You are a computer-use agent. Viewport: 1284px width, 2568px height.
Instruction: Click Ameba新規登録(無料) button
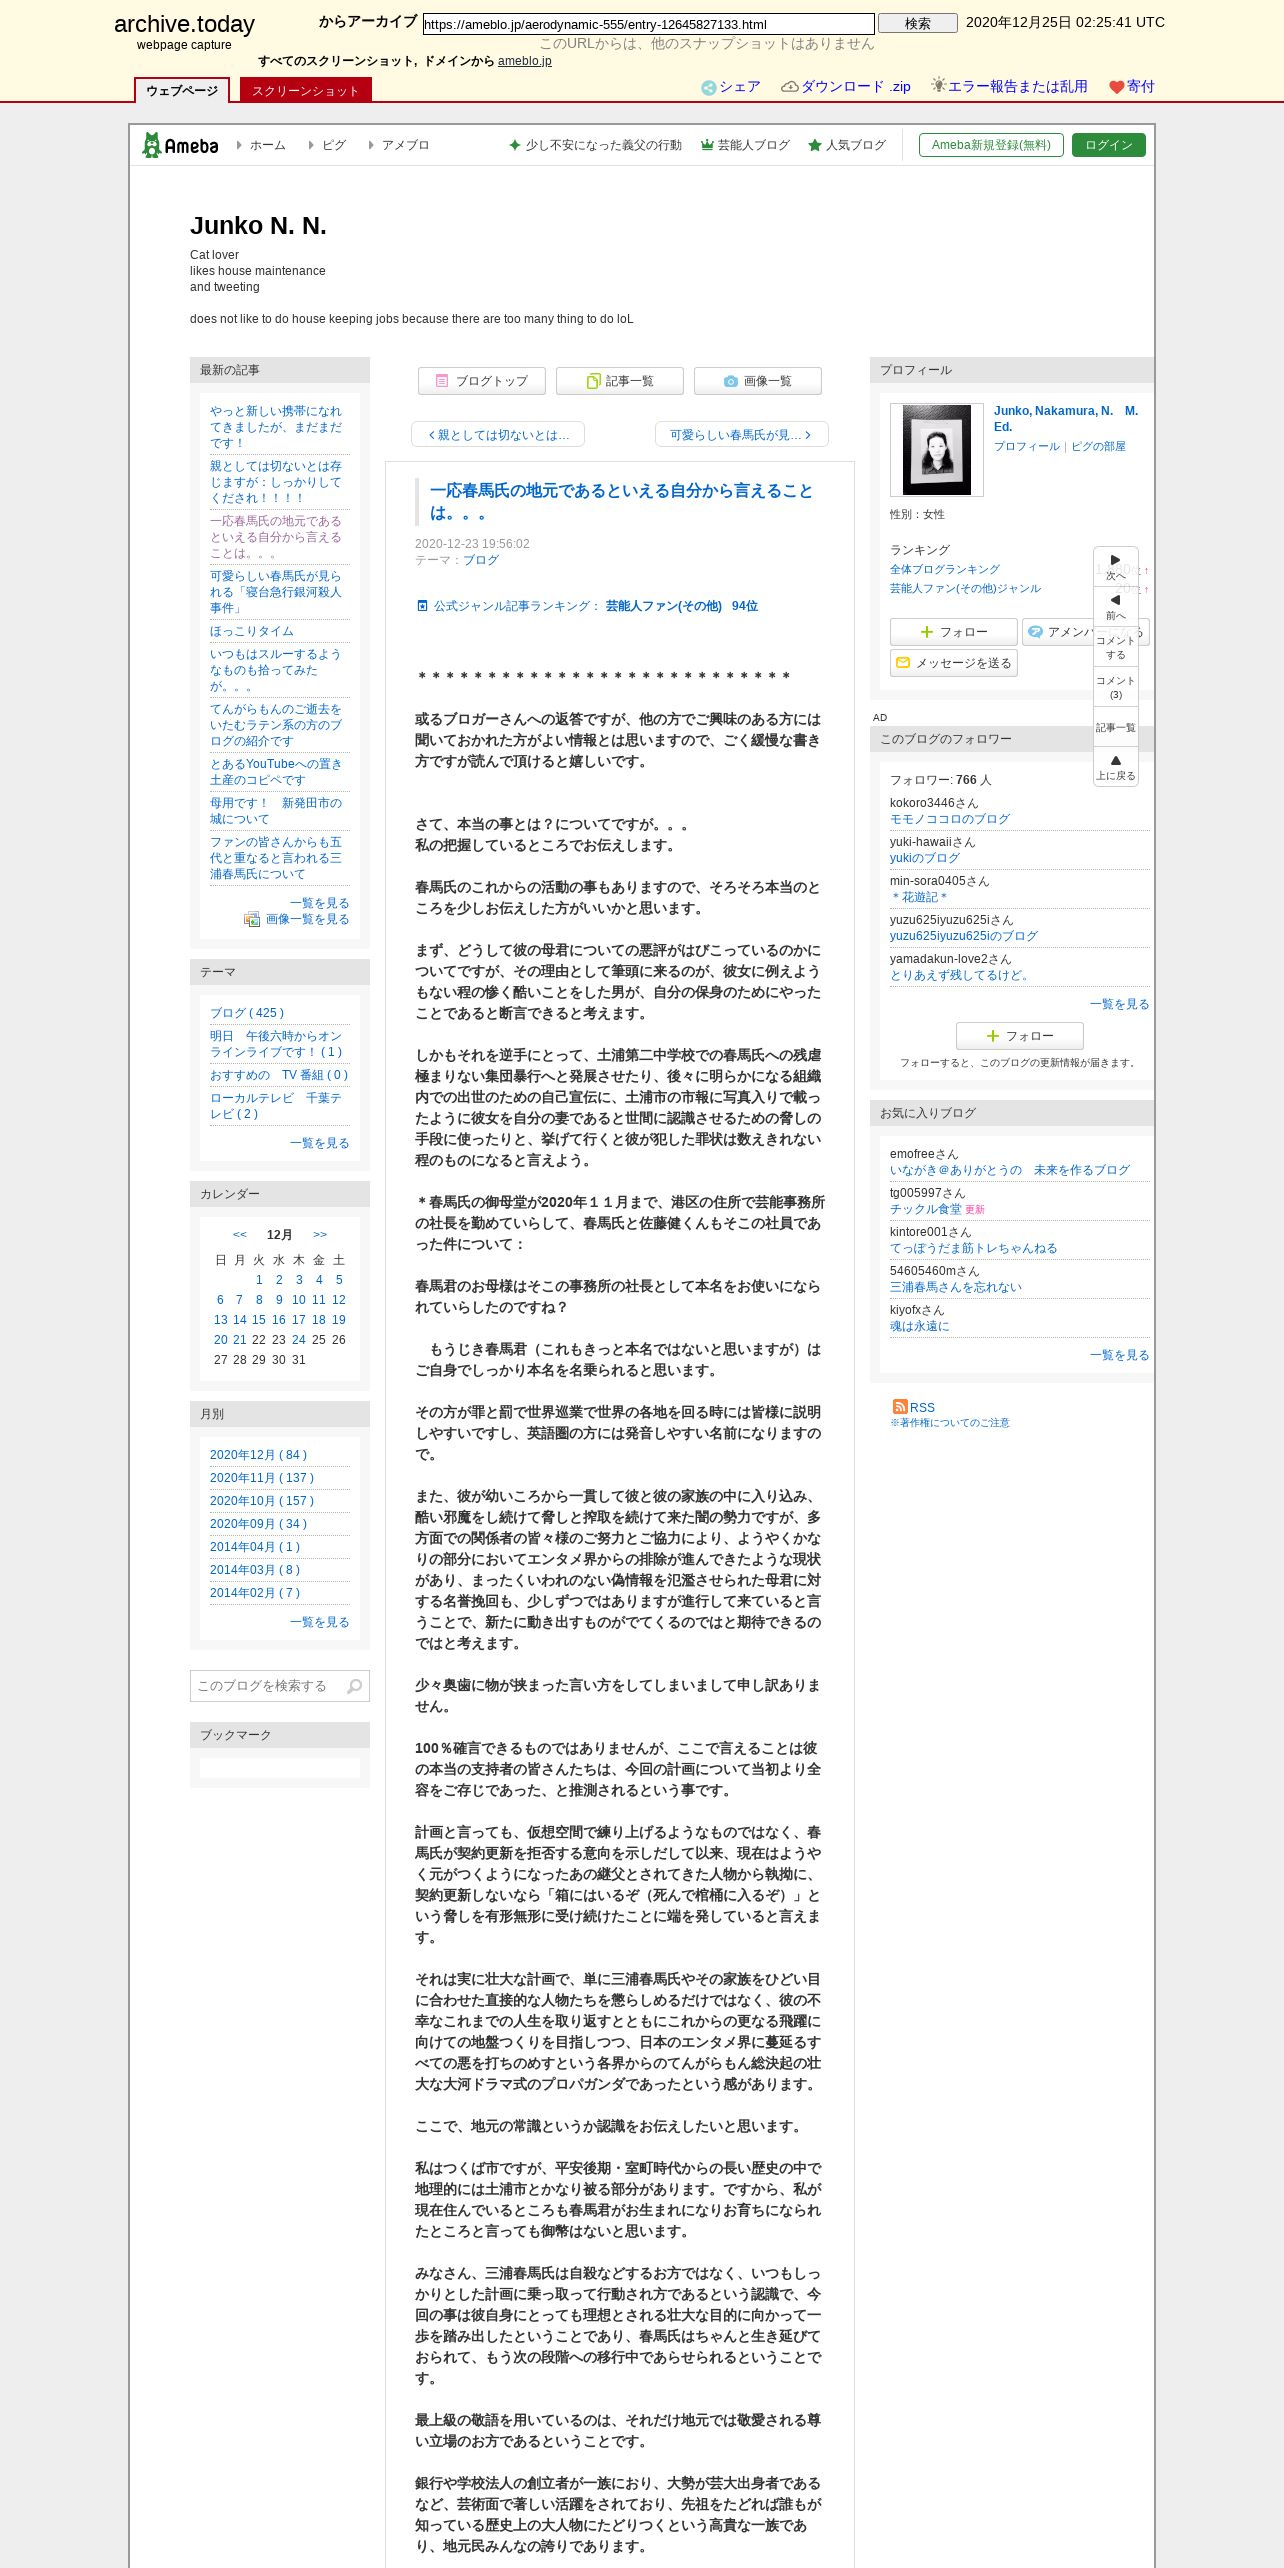(991, 145)
